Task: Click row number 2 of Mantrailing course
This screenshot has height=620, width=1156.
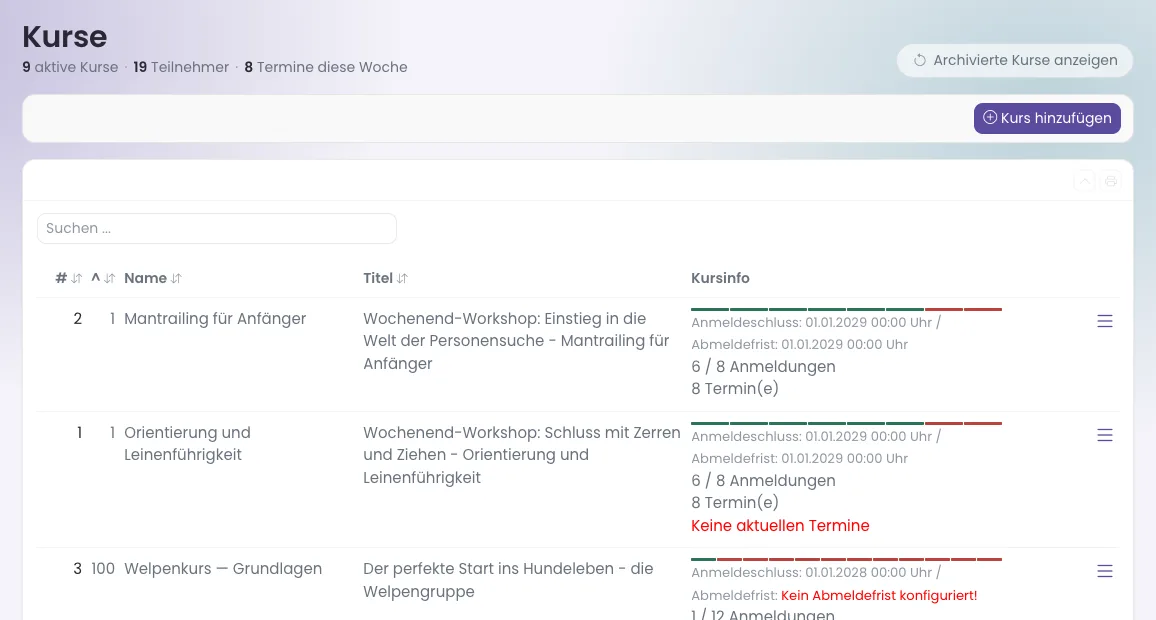Action: (x=77, y=318)
